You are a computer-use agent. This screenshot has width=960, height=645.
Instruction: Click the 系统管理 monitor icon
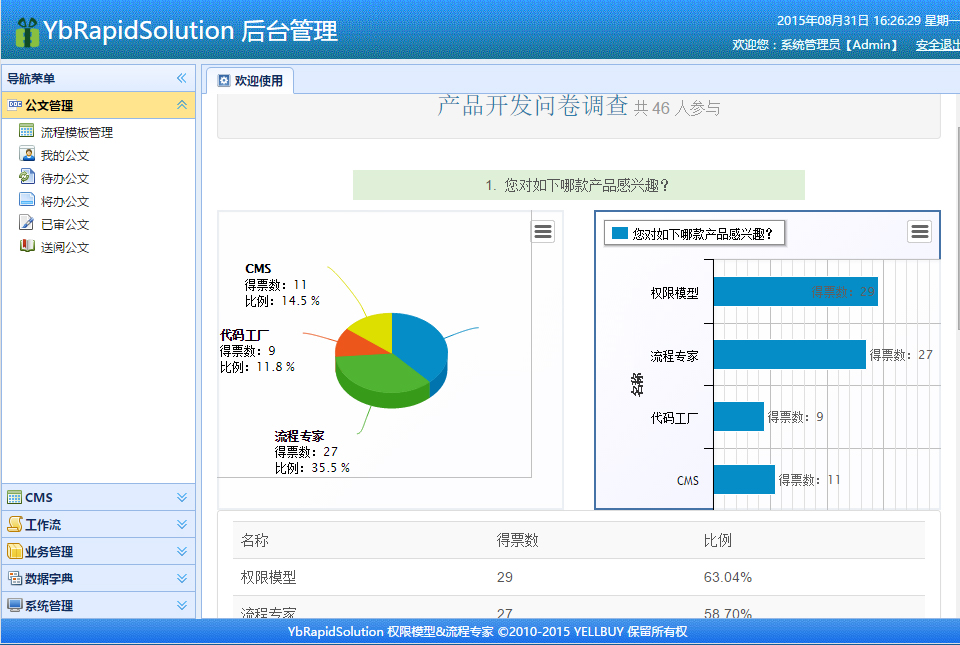14,605
